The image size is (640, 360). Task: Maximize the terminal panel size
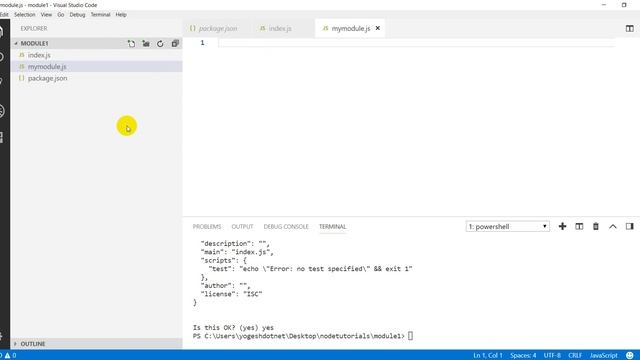pos(613,226)
